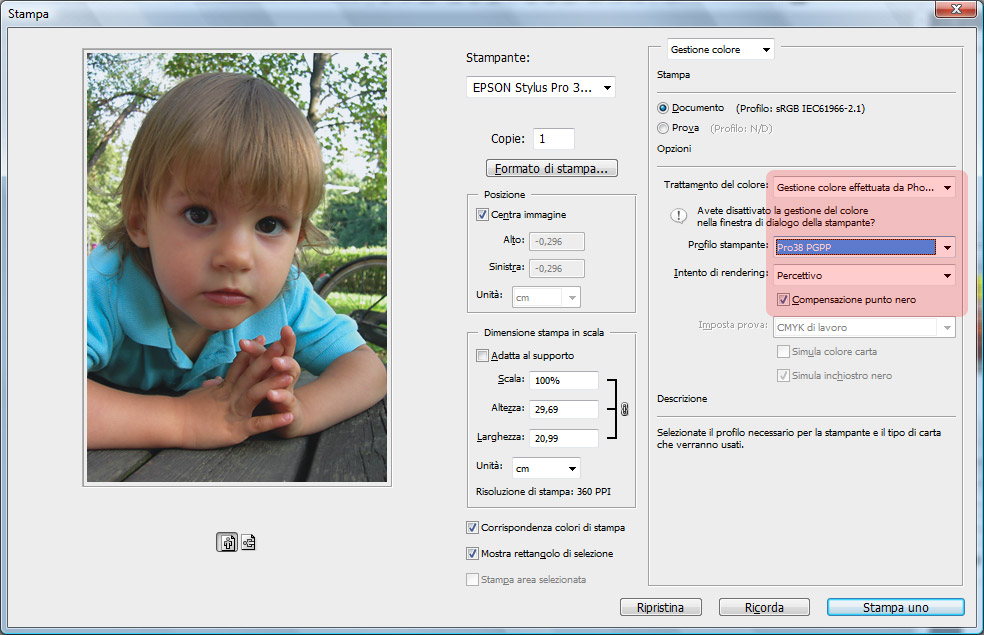Viewport: 984px width, 635px height.
Task: Open the Gestione colore dropdown
Action: (x=720, y=50)
